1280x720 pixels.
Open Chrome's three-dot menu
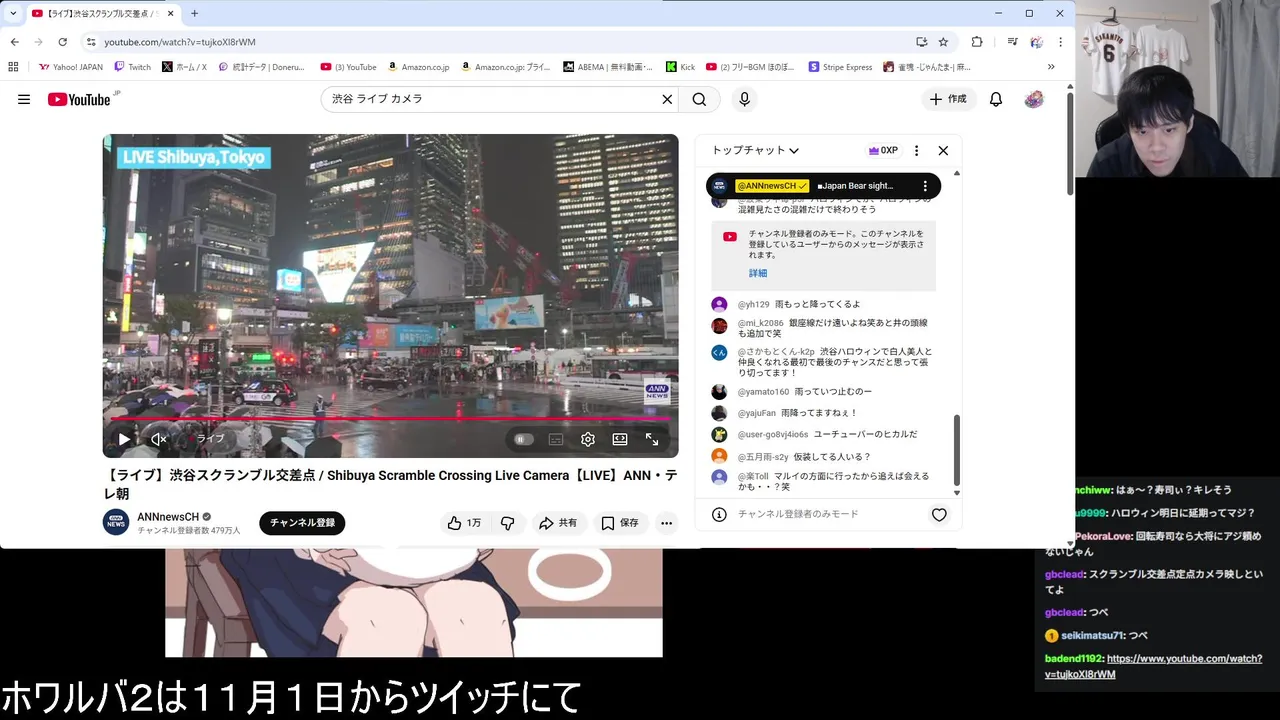pyautogui.click(x=1060, y=42)
